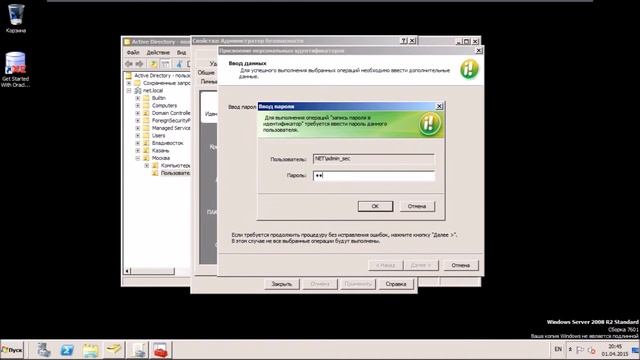Expand the ForeignSecurityPrincipals node
Viewport: 640px width, 360px height.
(x=138, y=120)
